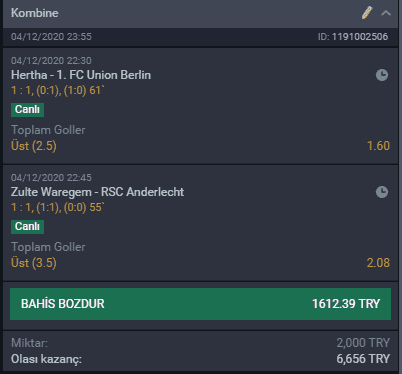Click the 2.08 odds value

coord(378,263)
